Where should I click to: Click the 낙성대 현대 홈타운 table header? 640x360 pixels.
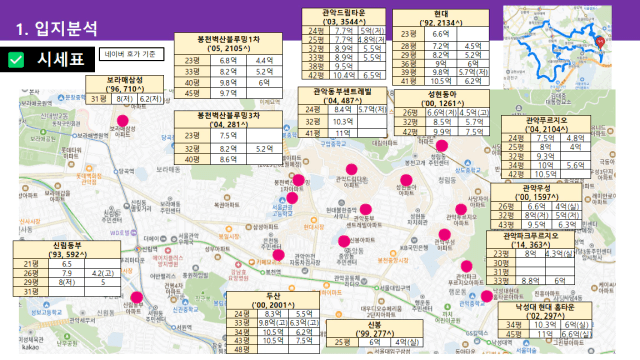click(x=545, y=311)
